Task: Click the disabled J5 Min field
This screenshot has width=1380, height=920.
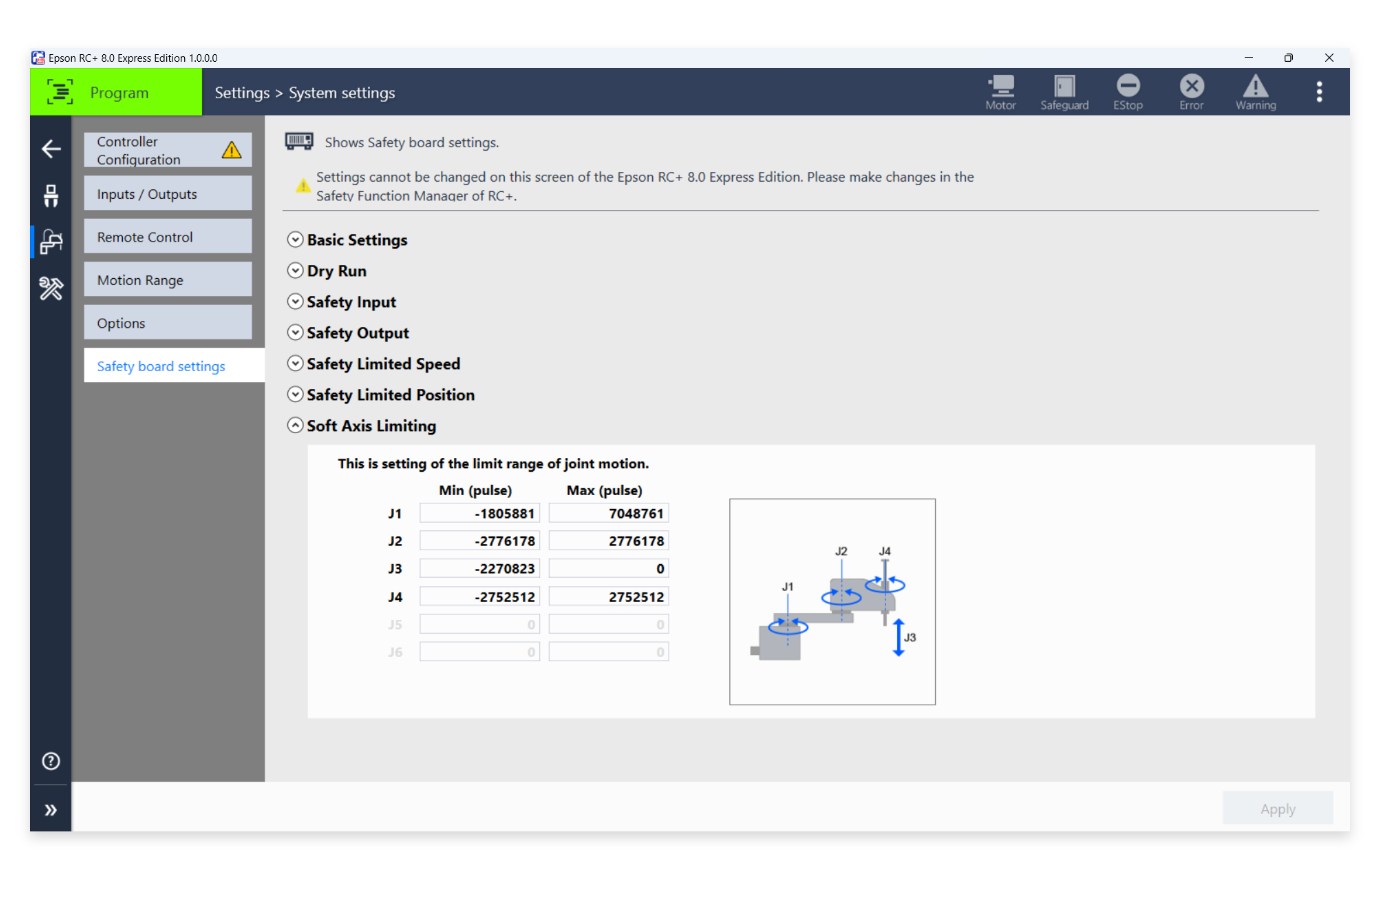Action: pyautogui.click(x=480, y=624)
